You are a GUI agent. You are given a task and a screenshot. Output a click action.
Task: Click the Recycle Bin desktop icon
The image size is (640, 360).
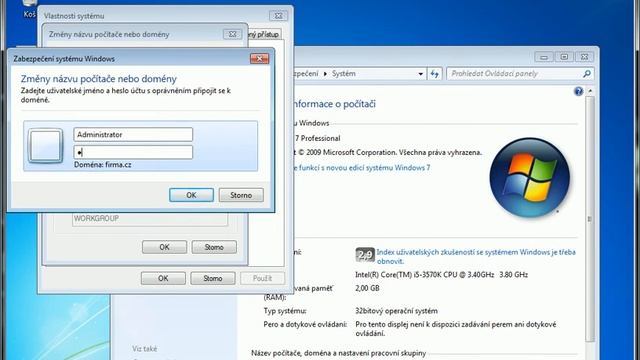coord(29,8)
